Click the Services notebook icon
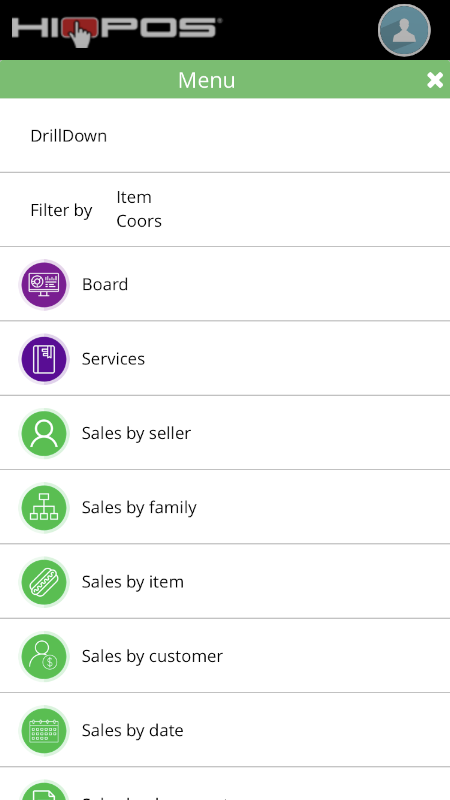Viewport: 450px width, 800px height. 44,359
